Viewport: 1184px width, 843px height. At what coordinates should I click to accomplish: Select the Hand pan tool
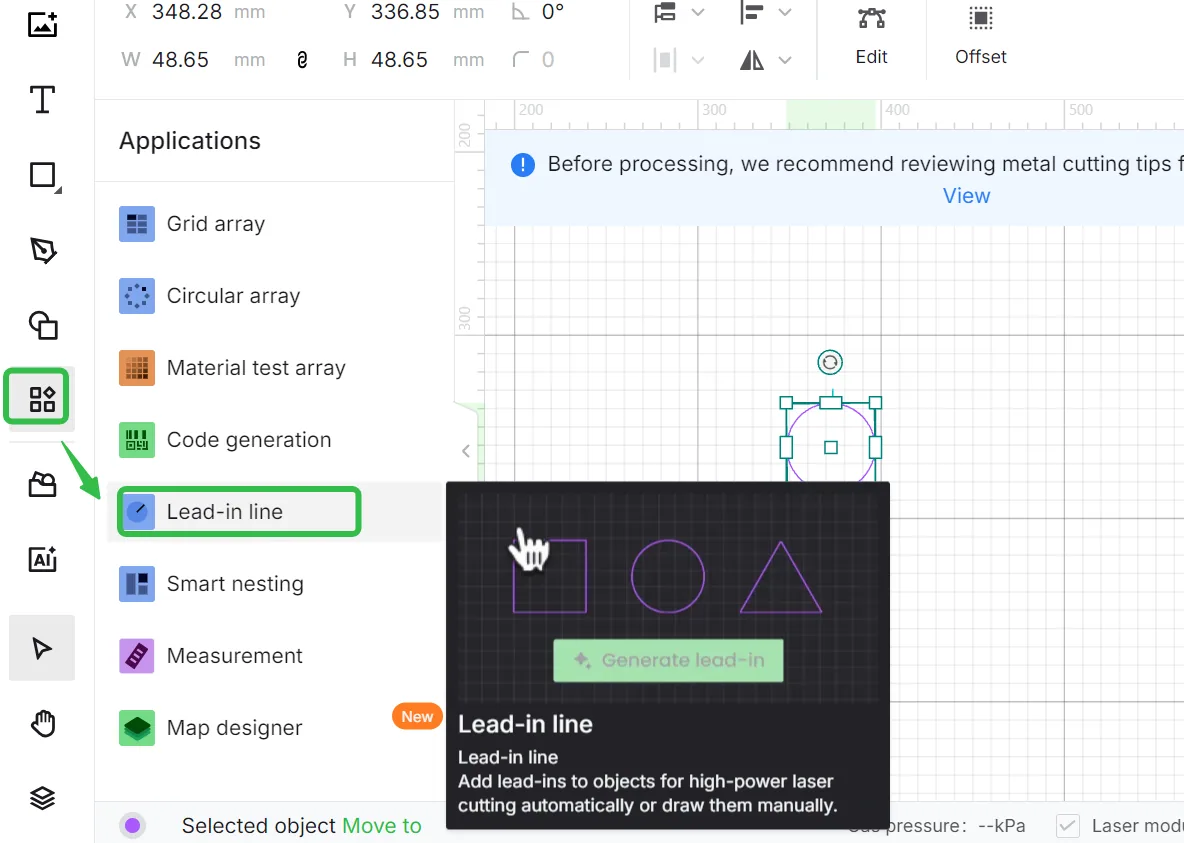click(43, 723)
